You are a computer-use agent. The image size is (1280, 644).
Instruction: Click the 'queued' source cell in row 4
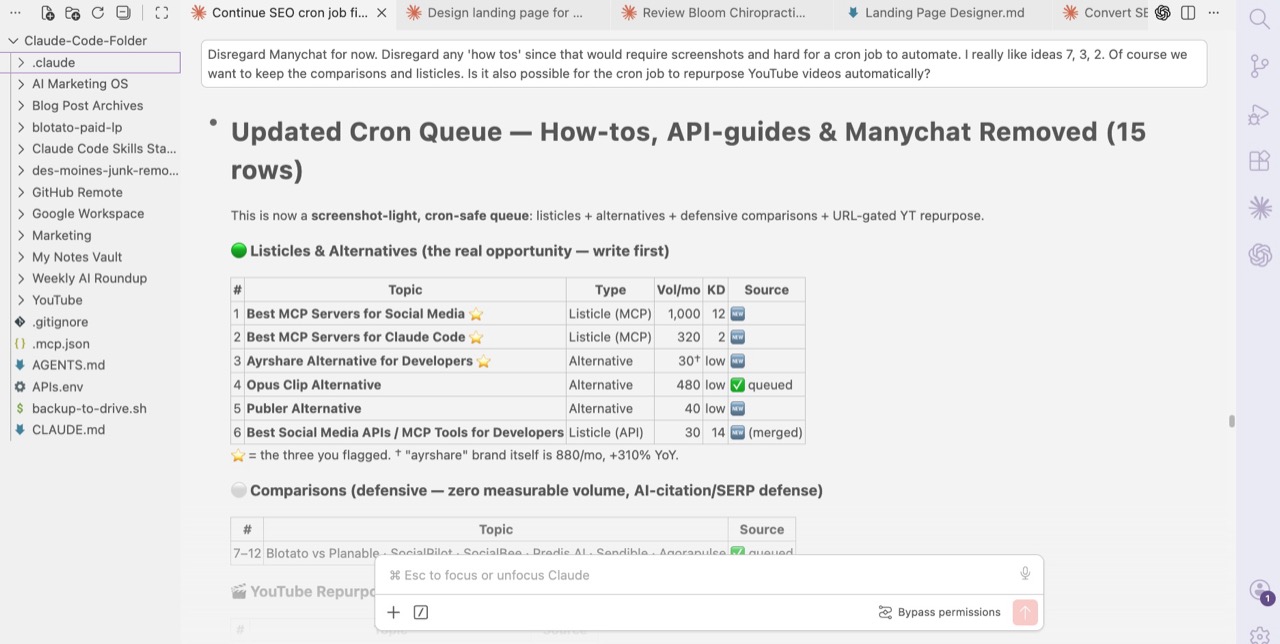(x=766, y=385)
